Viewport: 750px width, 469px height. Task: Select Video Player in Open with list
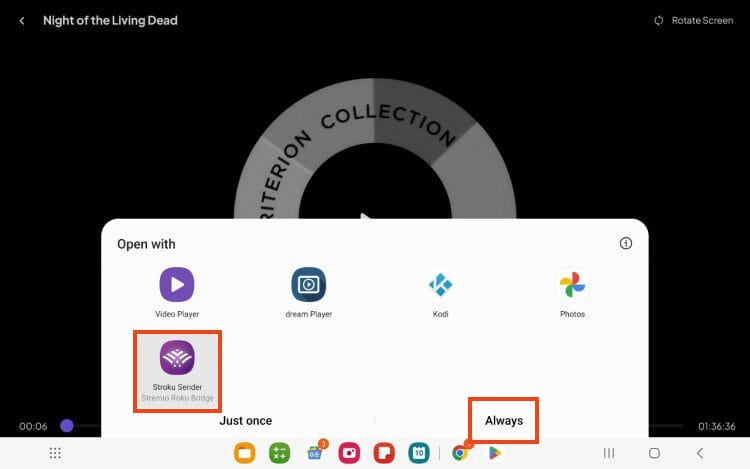(177, 285)
